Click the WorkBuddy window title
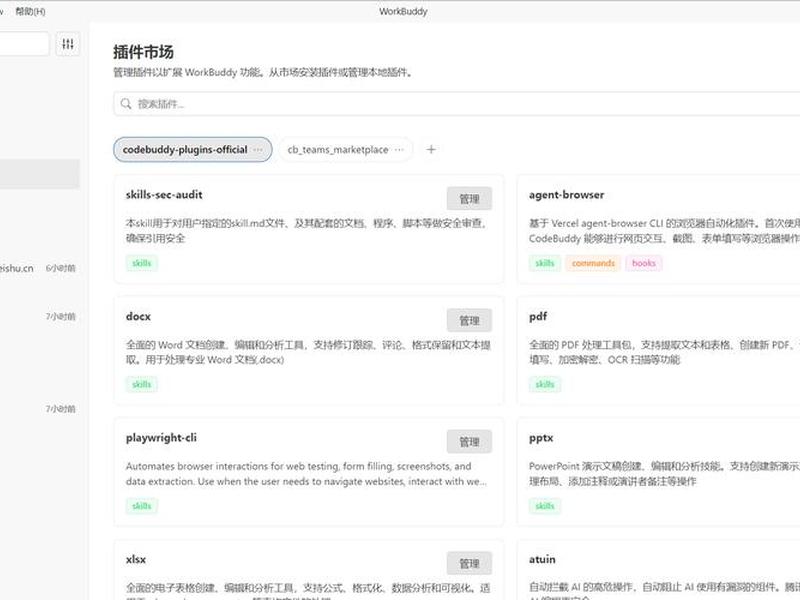The height and width of the screenshot is (600, 800). click(403, 11)
